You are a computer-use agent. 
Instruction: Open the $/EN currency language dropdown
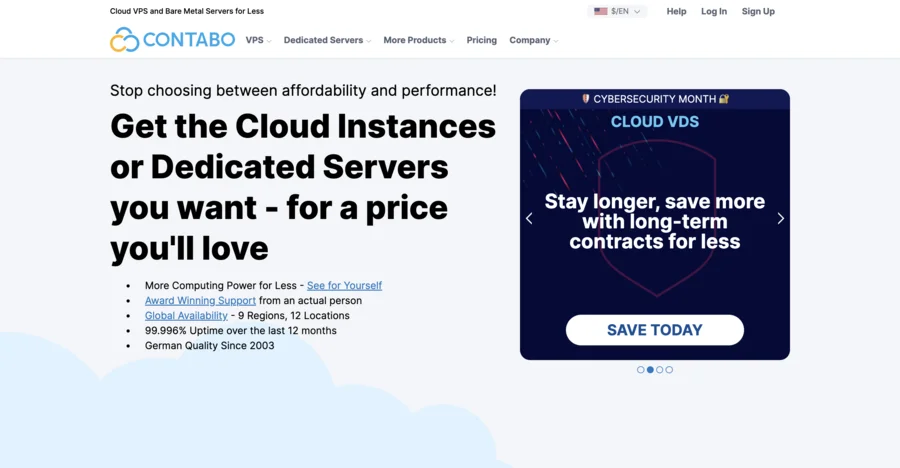(618, 11)
